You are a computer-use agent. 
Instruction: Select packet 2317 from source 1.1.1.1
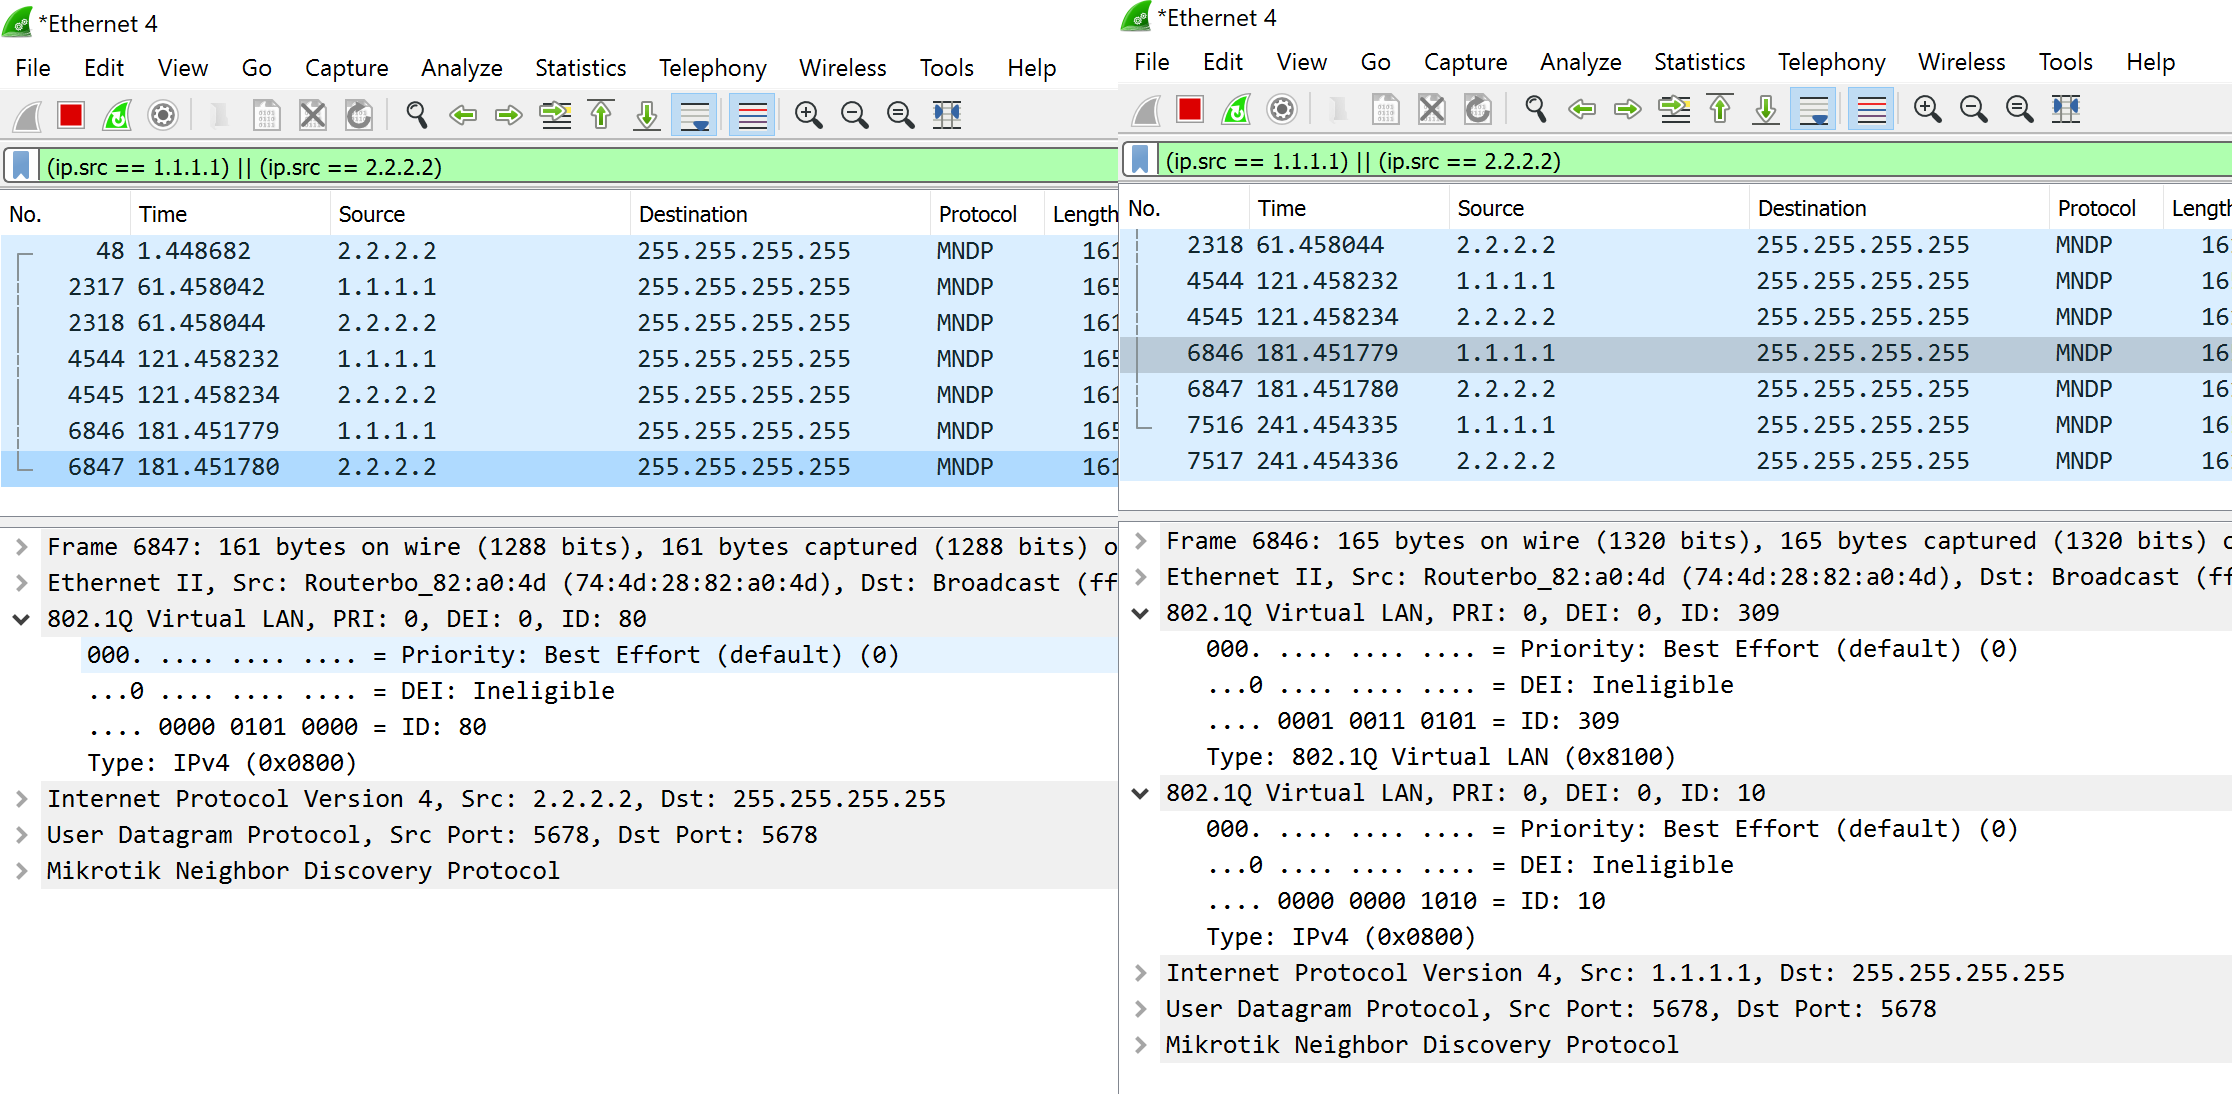click(x=559, y=287)
